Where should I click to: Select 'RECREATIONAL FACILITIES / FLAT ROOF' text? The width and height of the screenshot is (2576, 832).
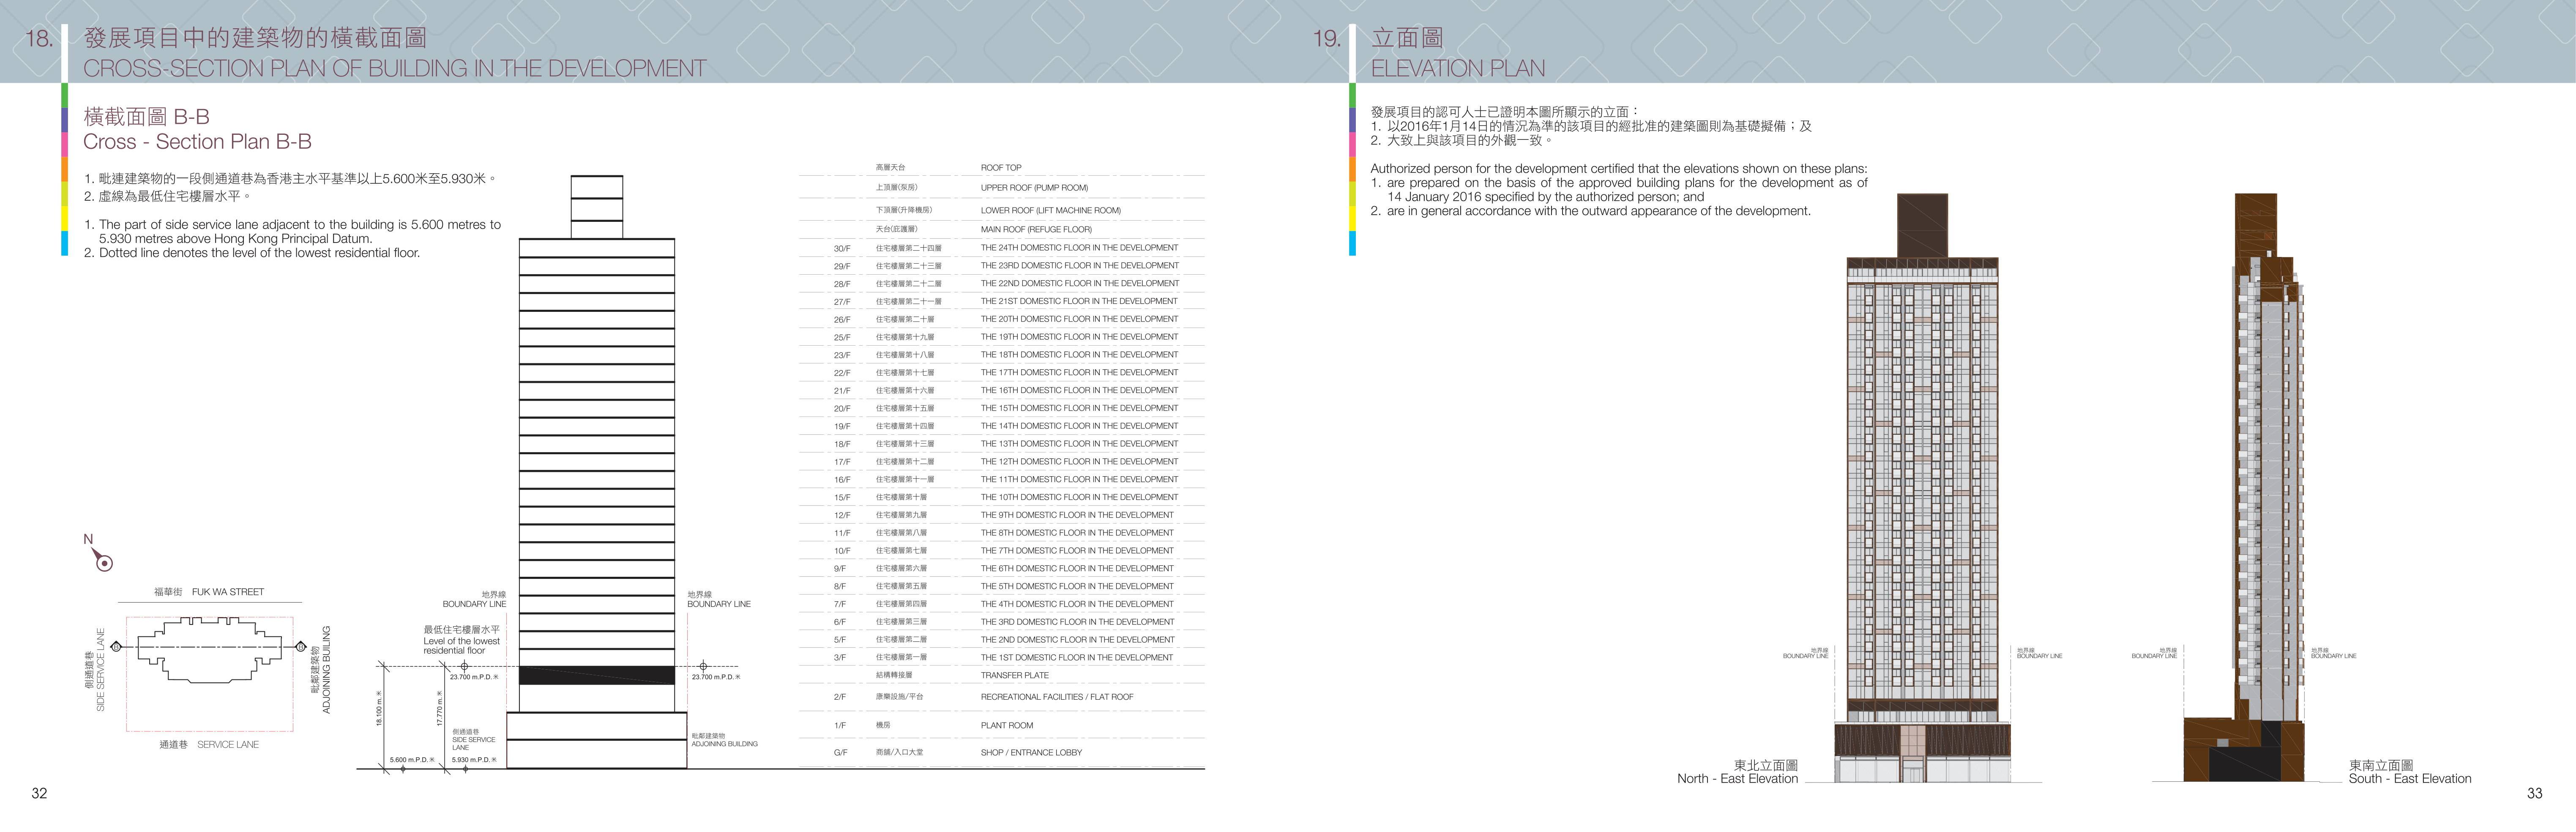(x=1057, y=697)
